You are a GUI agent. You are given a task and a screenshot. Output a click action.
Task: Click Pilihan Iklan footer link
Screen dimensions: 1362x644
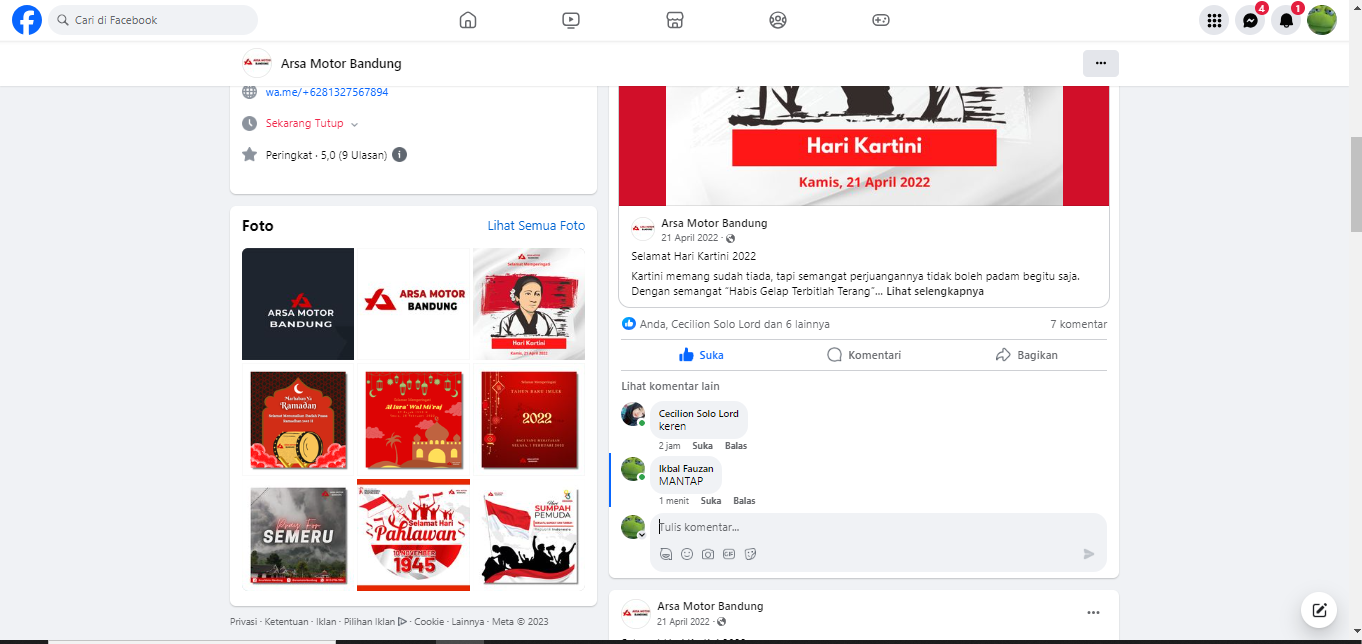375,621
